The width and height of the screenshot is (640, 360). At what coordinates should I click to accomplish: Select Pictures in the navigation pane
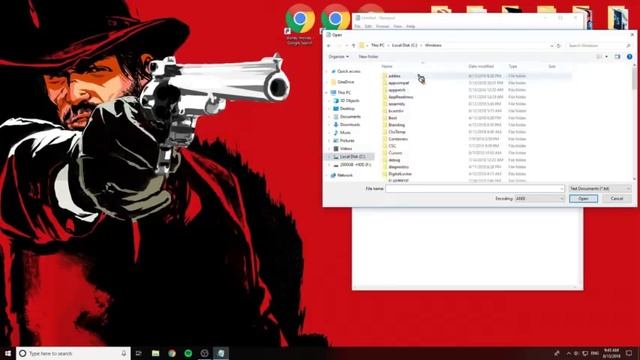tap(347, 140)
